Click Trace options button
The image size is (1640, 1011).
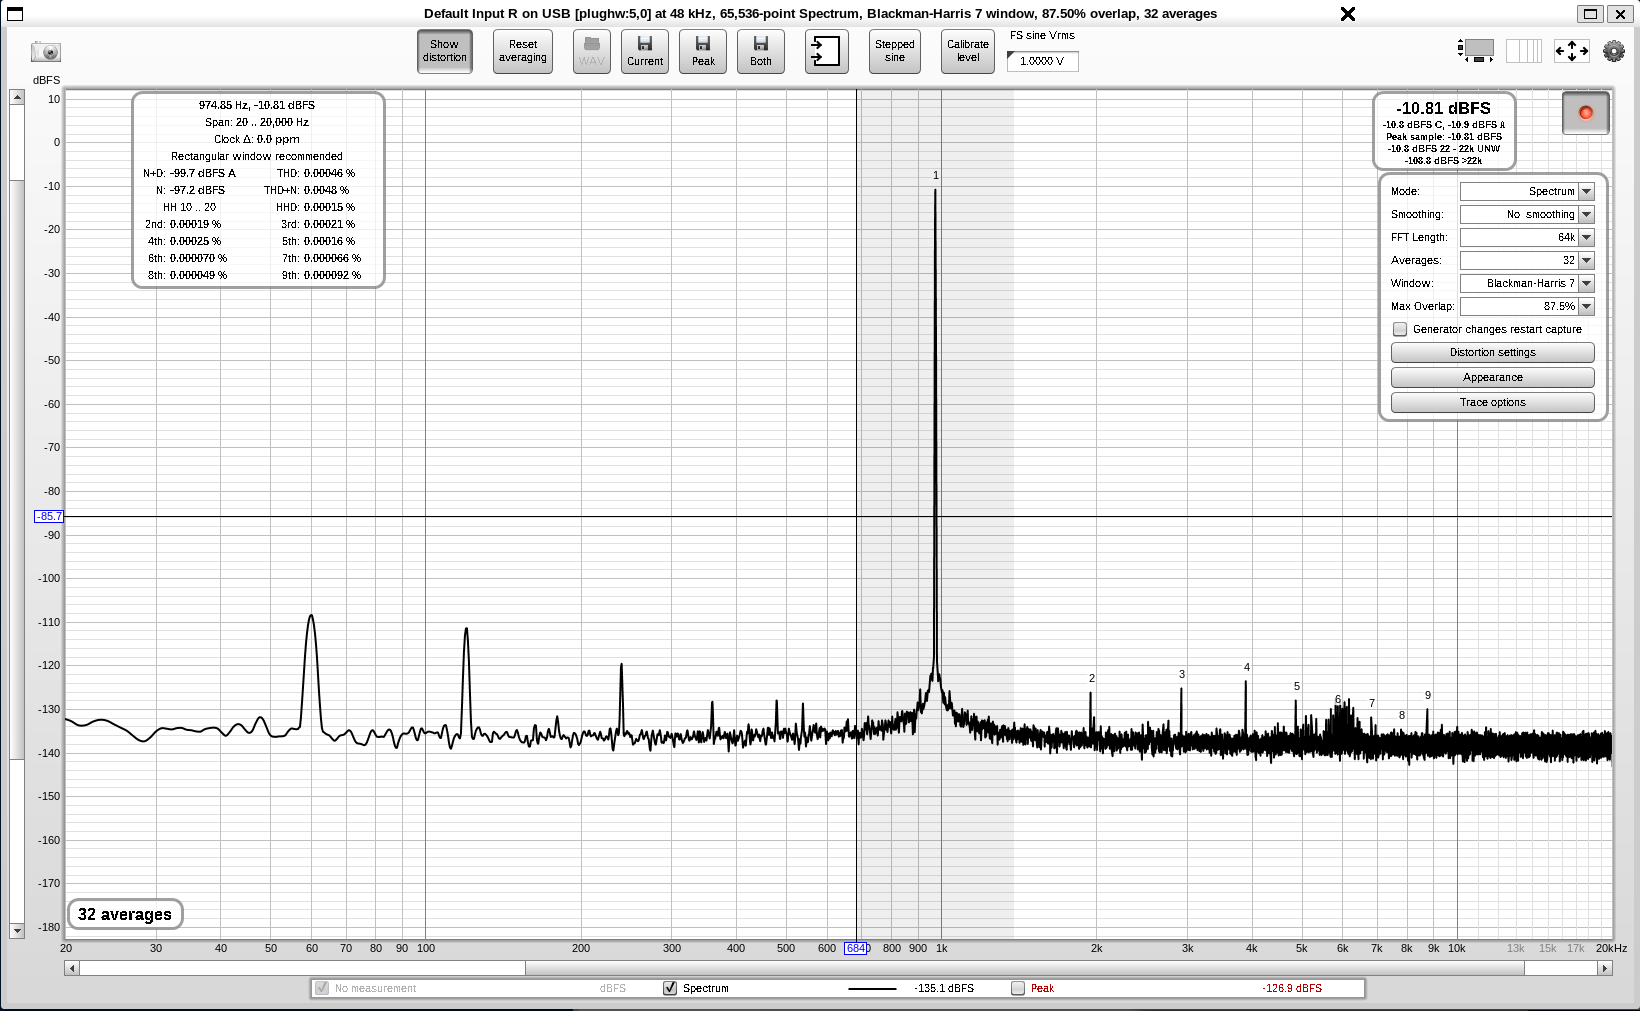click(1492, 403)
